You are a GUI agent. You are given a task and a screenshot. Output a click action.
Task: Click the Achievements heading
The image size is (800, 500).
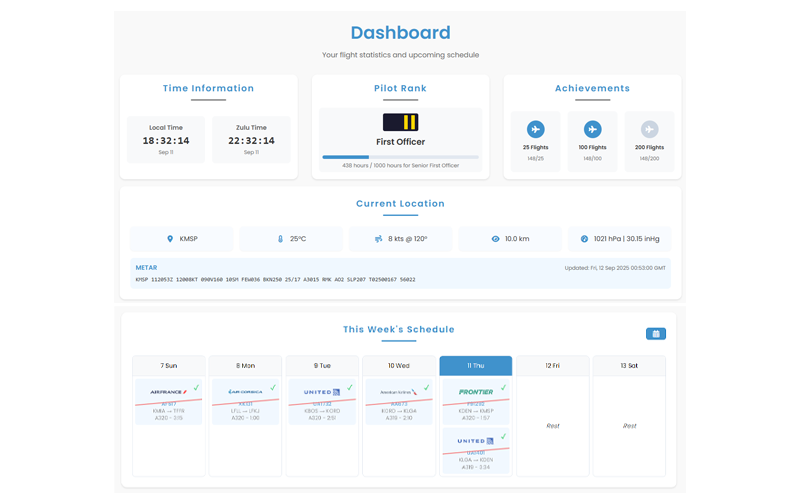tap(592, 88)
